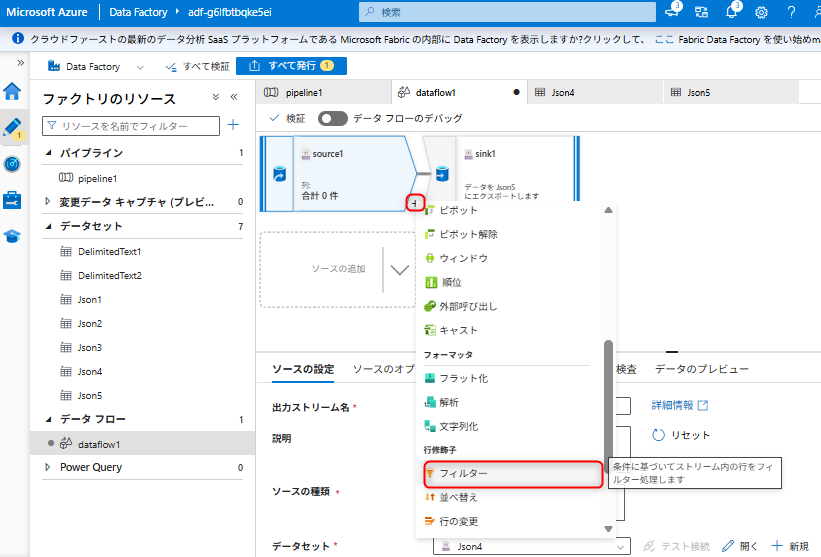Viewport: 821px width, 557px height.
Task: Collapse the データセット tree section
Action: tap(49, 226)
